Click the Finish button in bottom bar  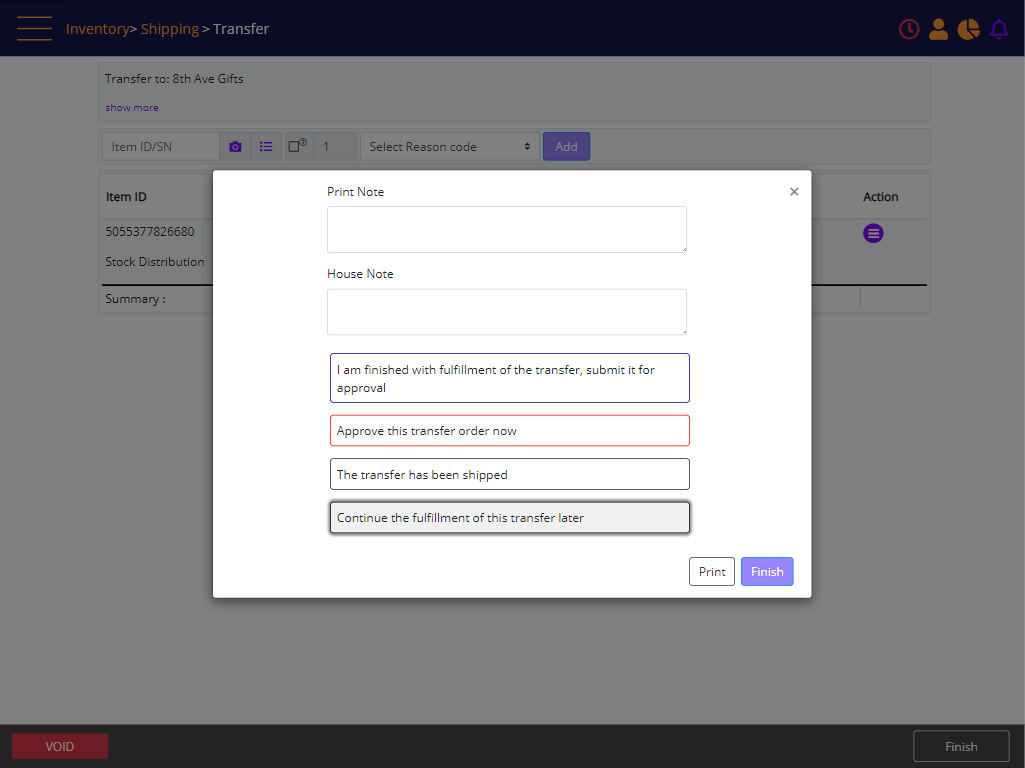pos(961,746)
